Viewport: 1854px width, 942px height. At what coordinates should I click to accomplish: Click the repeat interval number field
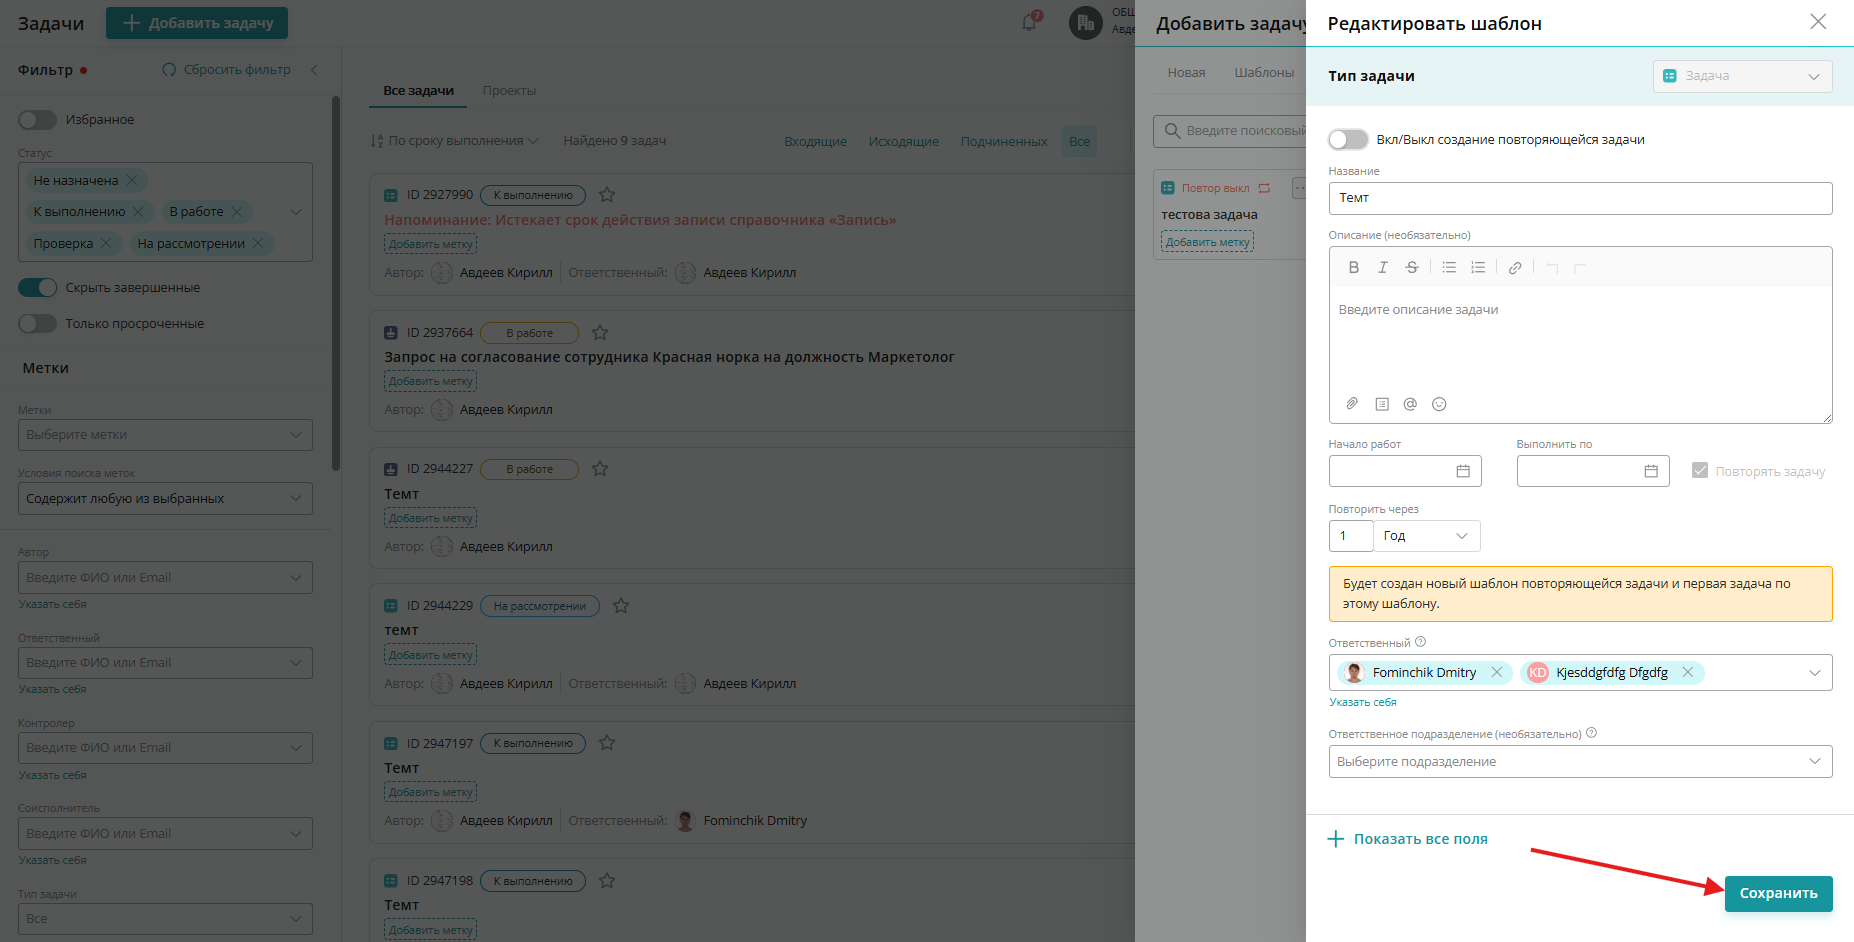tap(1351, 536)
